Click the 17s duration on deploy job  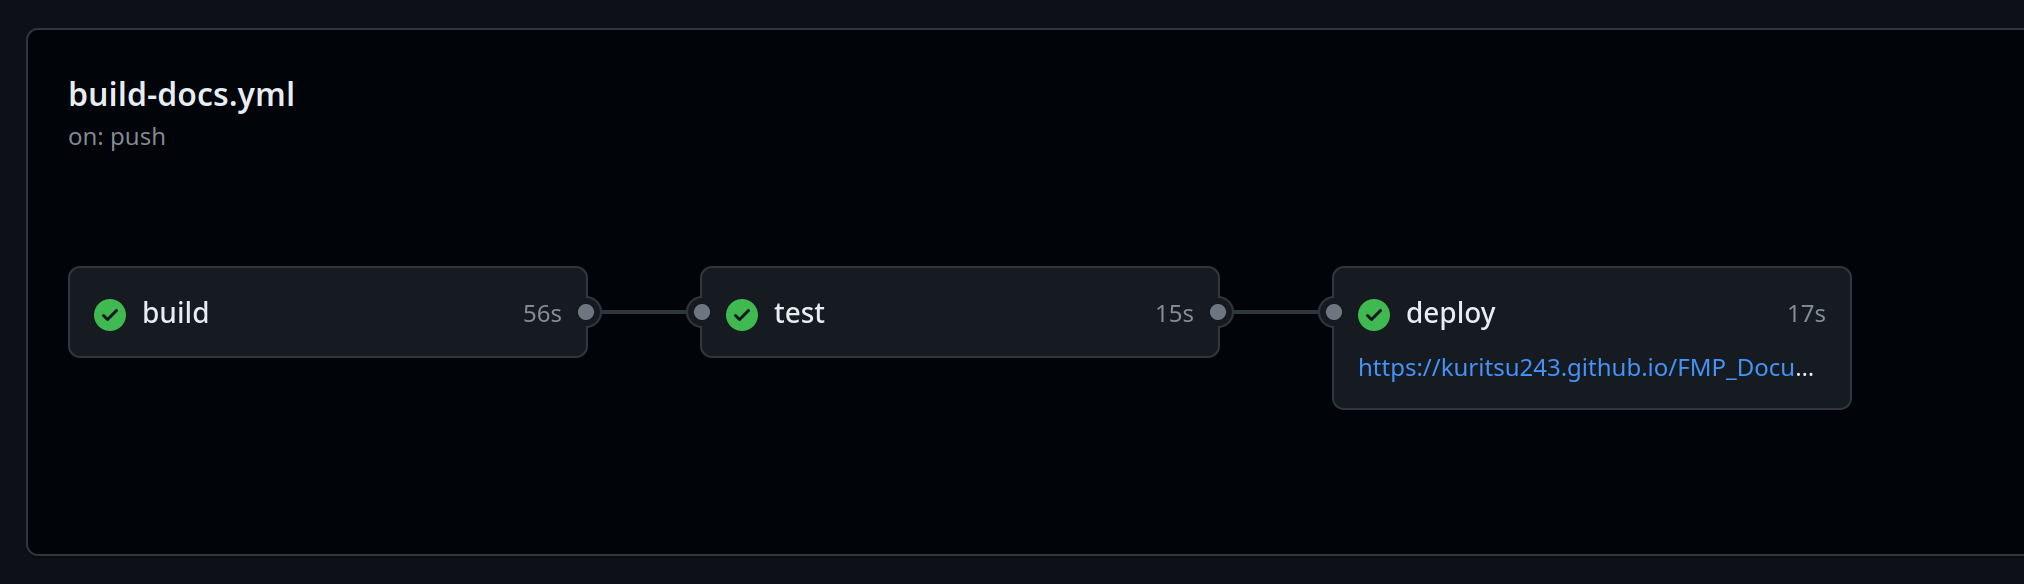coord(1806,314)
